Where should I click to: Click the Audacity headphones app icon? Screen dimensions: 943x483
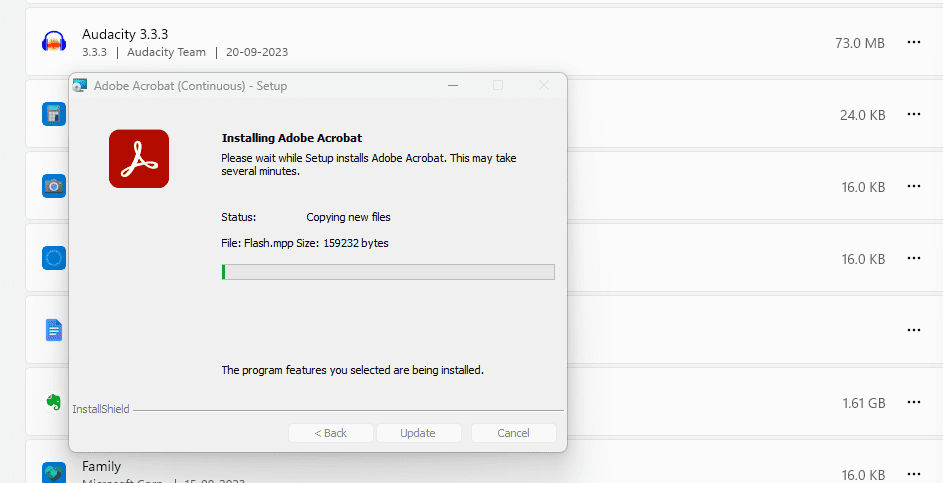[54, 42]
